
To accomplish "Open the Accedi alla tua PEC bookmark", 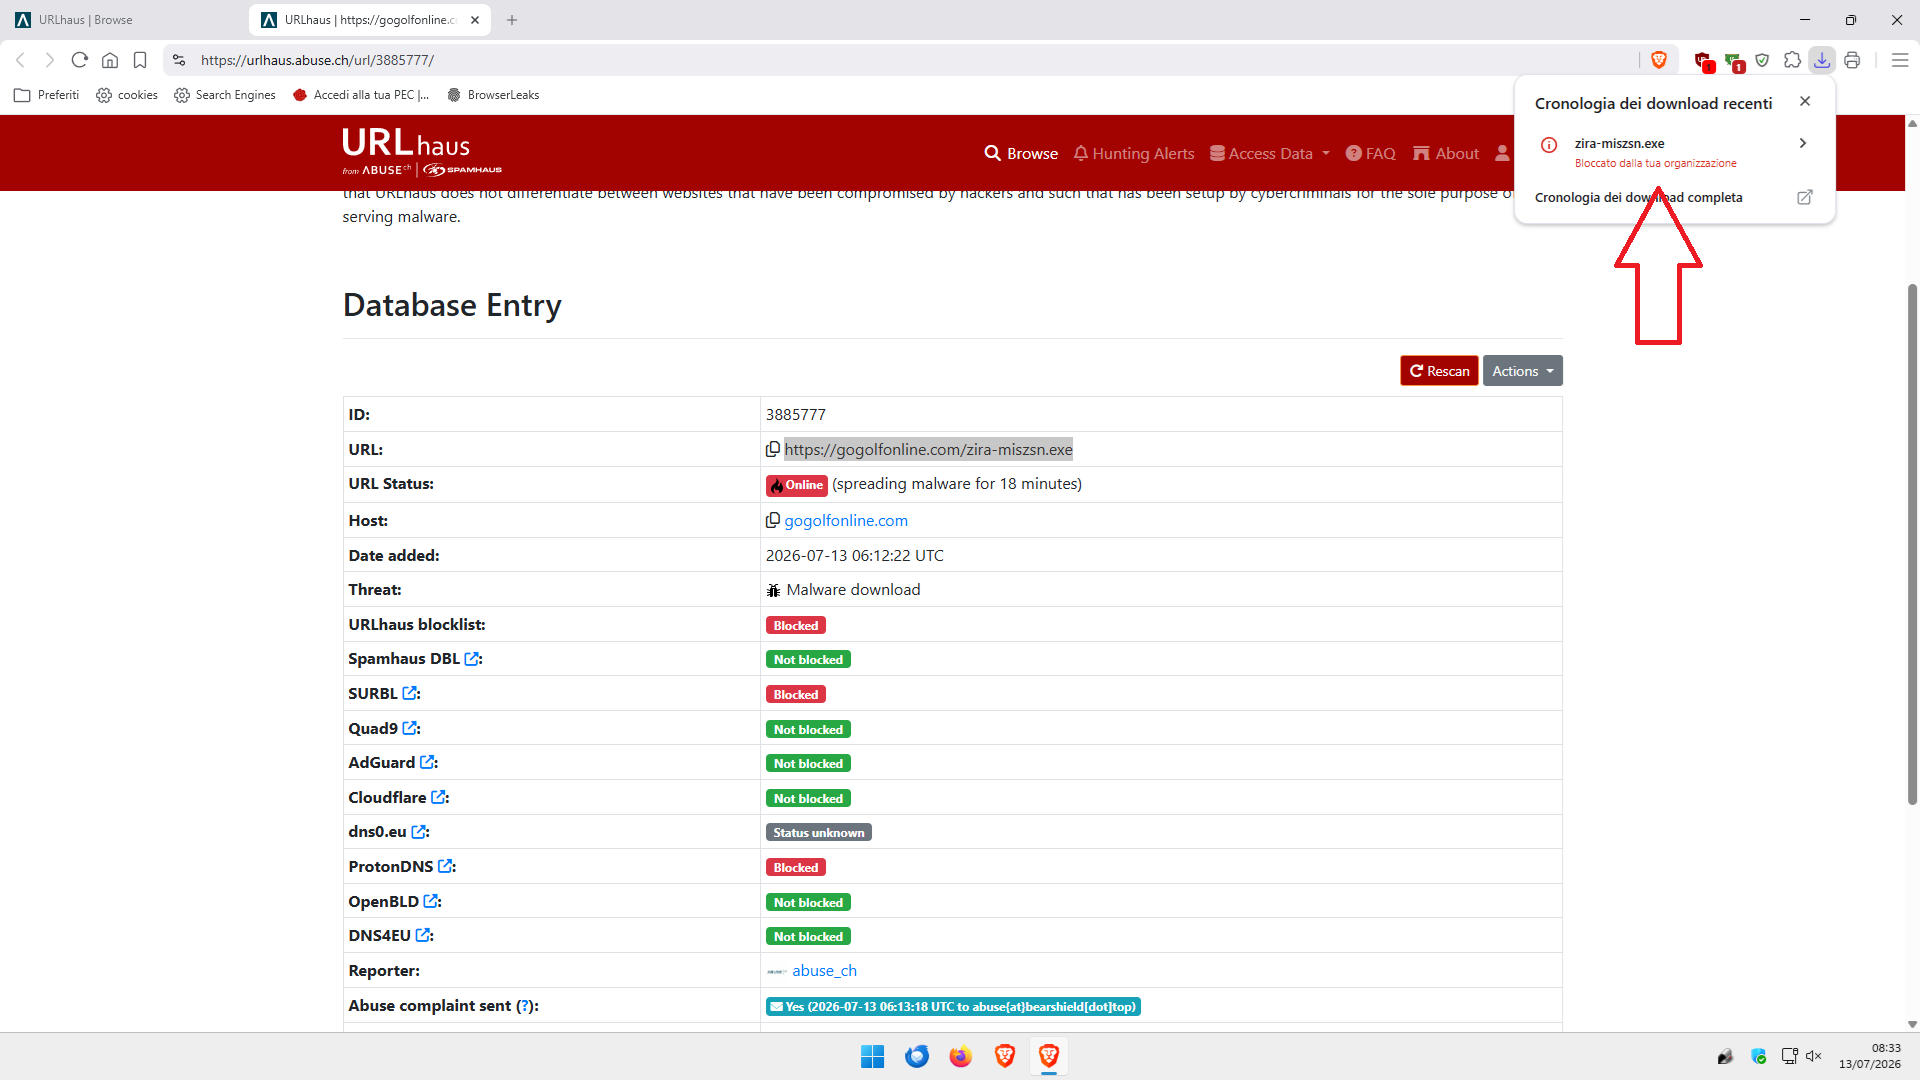I will pos(361,95).
